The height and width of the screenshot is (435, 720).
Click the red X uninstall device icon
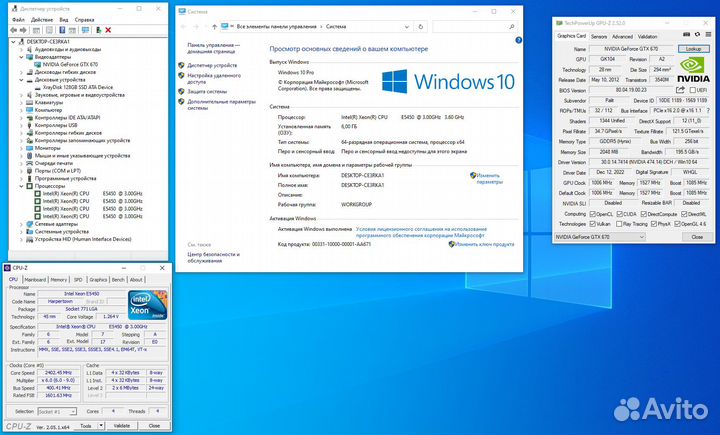click(x=108, y=30)
